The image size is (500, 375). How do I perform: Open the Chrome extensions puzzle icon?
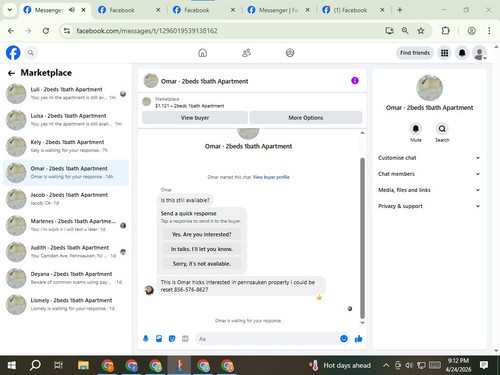(445, 31)
